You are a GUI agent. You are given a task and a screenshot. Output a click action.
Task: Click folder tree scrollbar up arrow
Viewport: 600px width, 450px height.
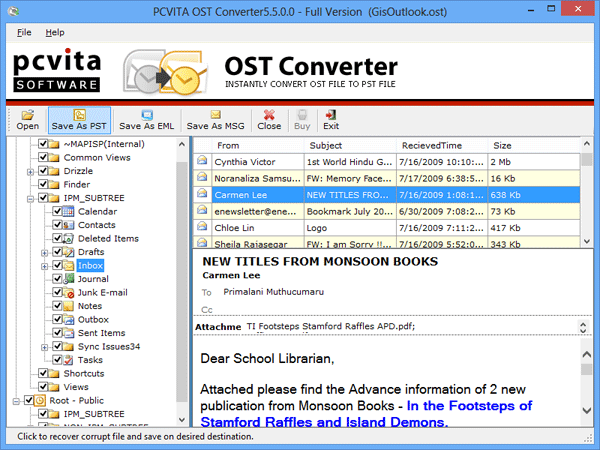point(182,144)
